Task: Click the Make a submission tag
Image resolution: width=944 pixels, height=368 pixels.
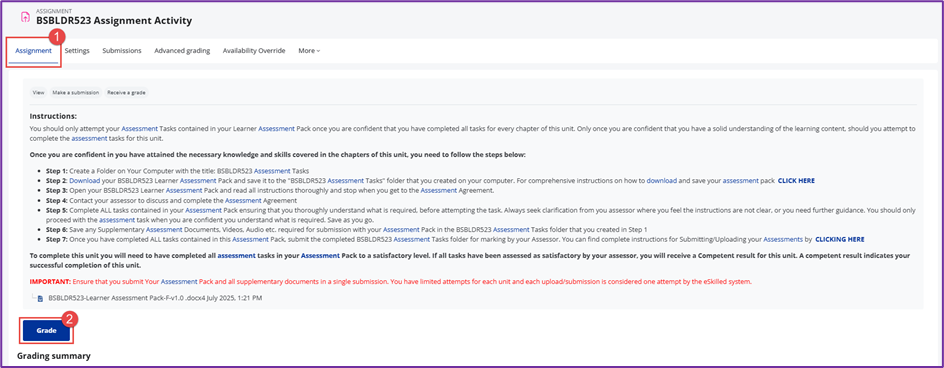Action: pos(75,93)
